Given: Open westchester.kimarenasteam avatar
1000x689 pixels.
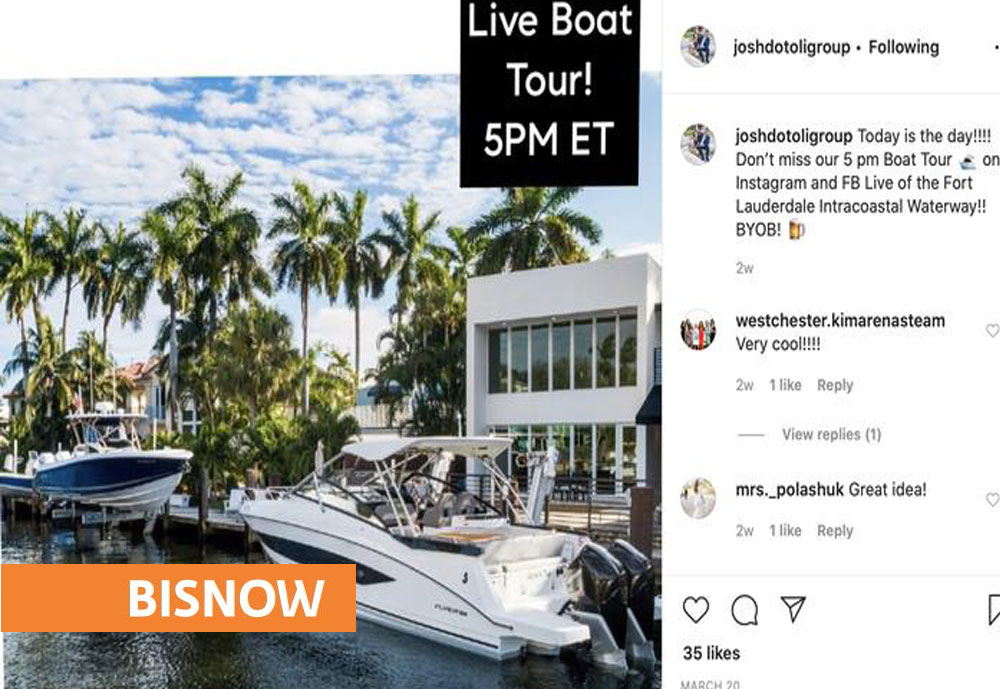Looking at the screenshot, I should coord(698,330).
